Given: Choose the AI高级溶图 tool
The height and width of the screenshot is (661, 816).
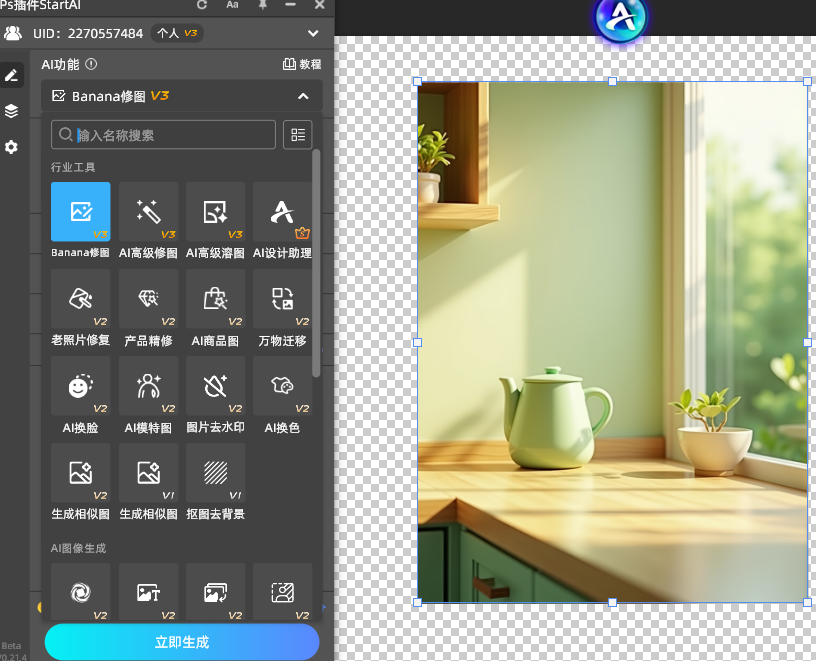Looking at the screenshot, I should pos(216,212).
